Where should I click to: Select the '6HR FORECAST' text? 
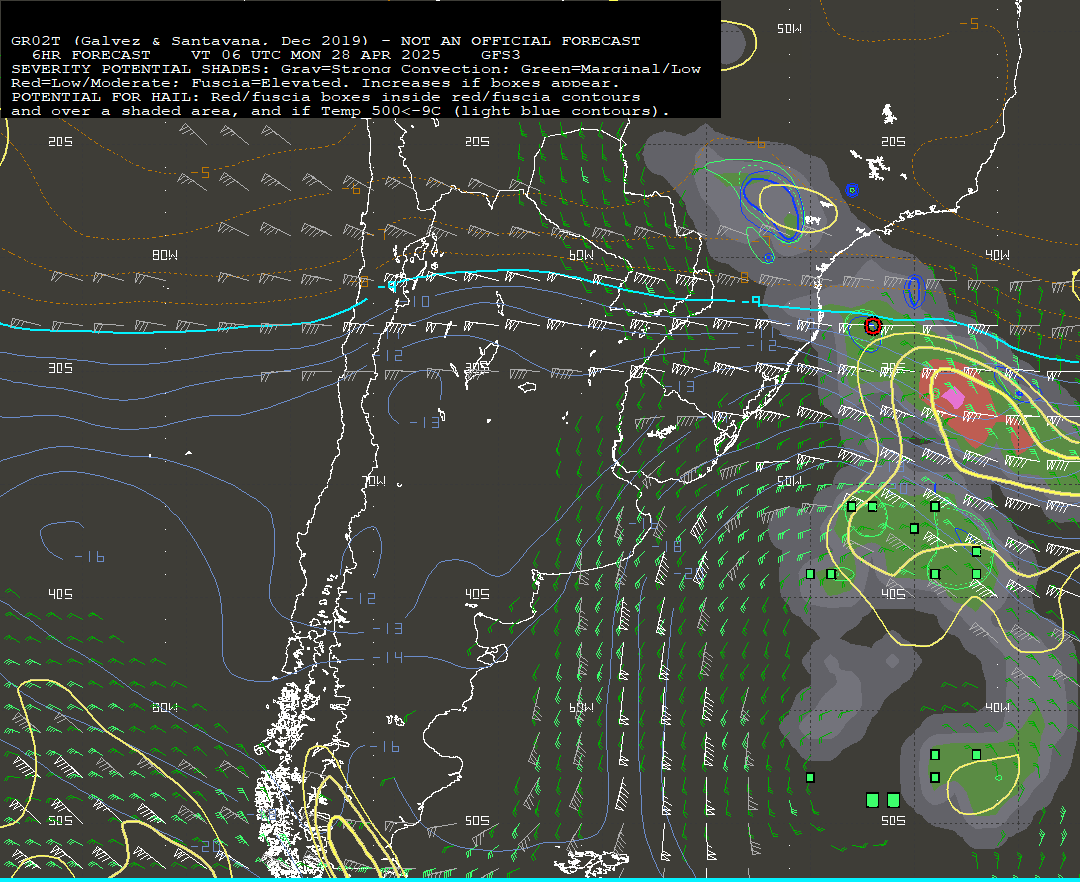click(x=91, y=55)
